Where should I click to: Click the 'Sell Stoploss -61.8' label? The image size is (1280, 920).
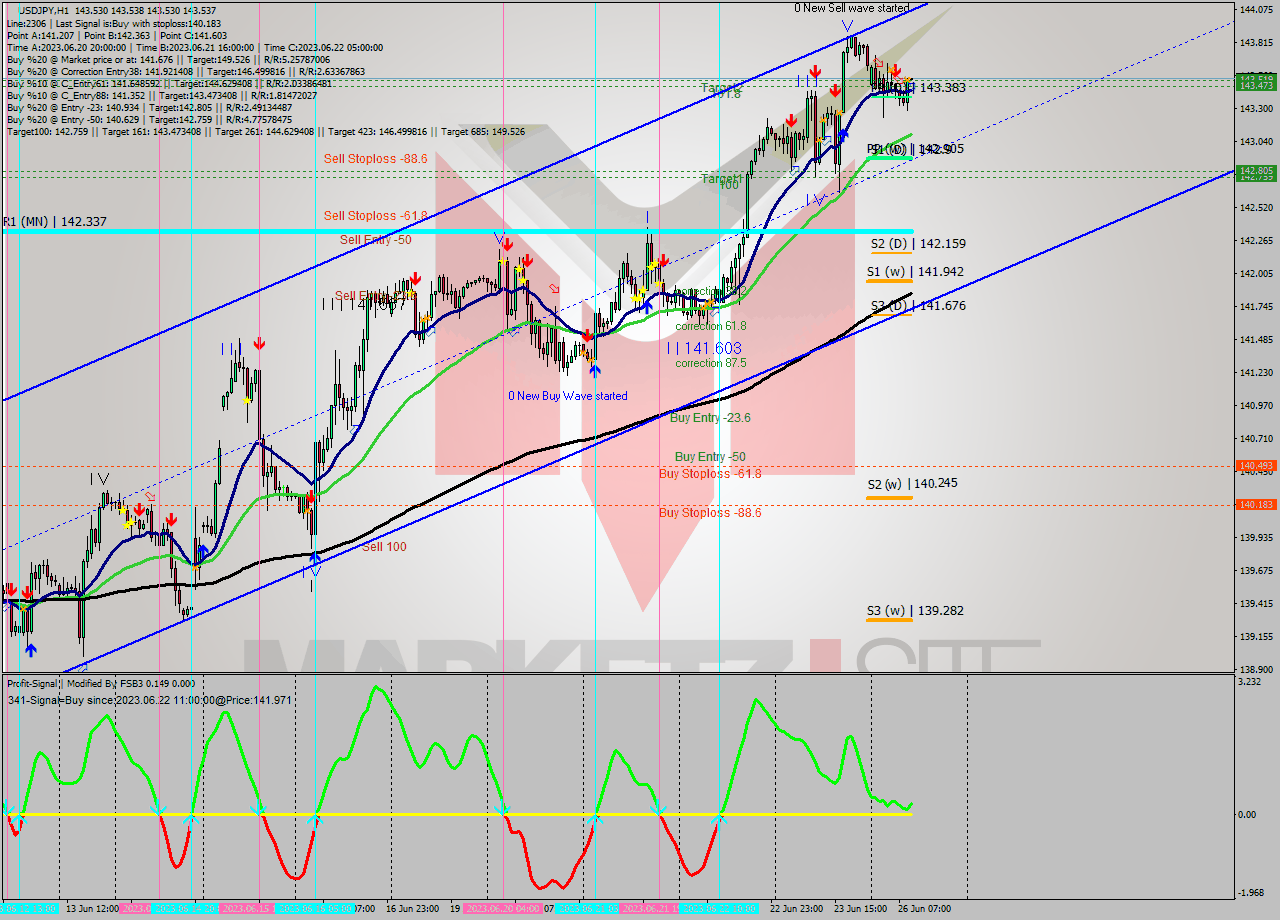(x=375, y=215)
